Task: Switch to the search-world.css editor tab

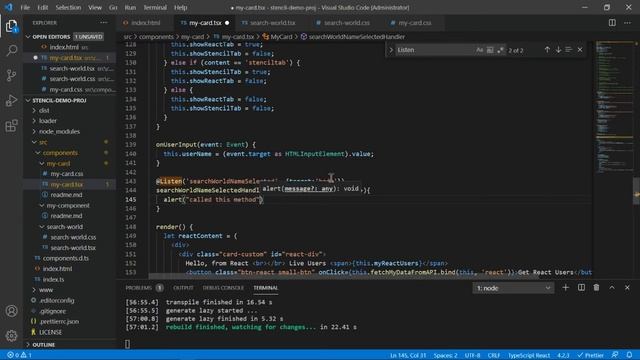Action: pos(347,23)
